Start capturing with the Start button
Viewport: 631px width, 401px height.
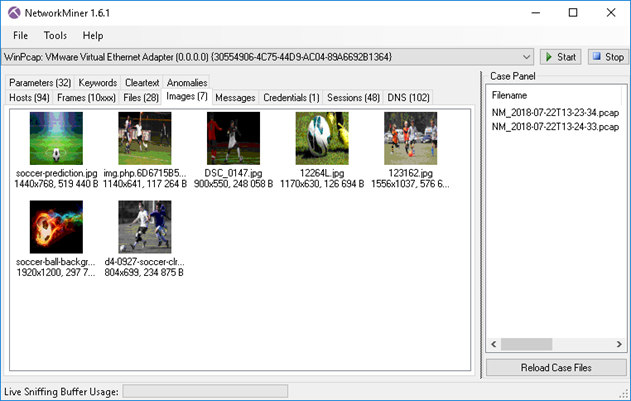coord(561,57)
